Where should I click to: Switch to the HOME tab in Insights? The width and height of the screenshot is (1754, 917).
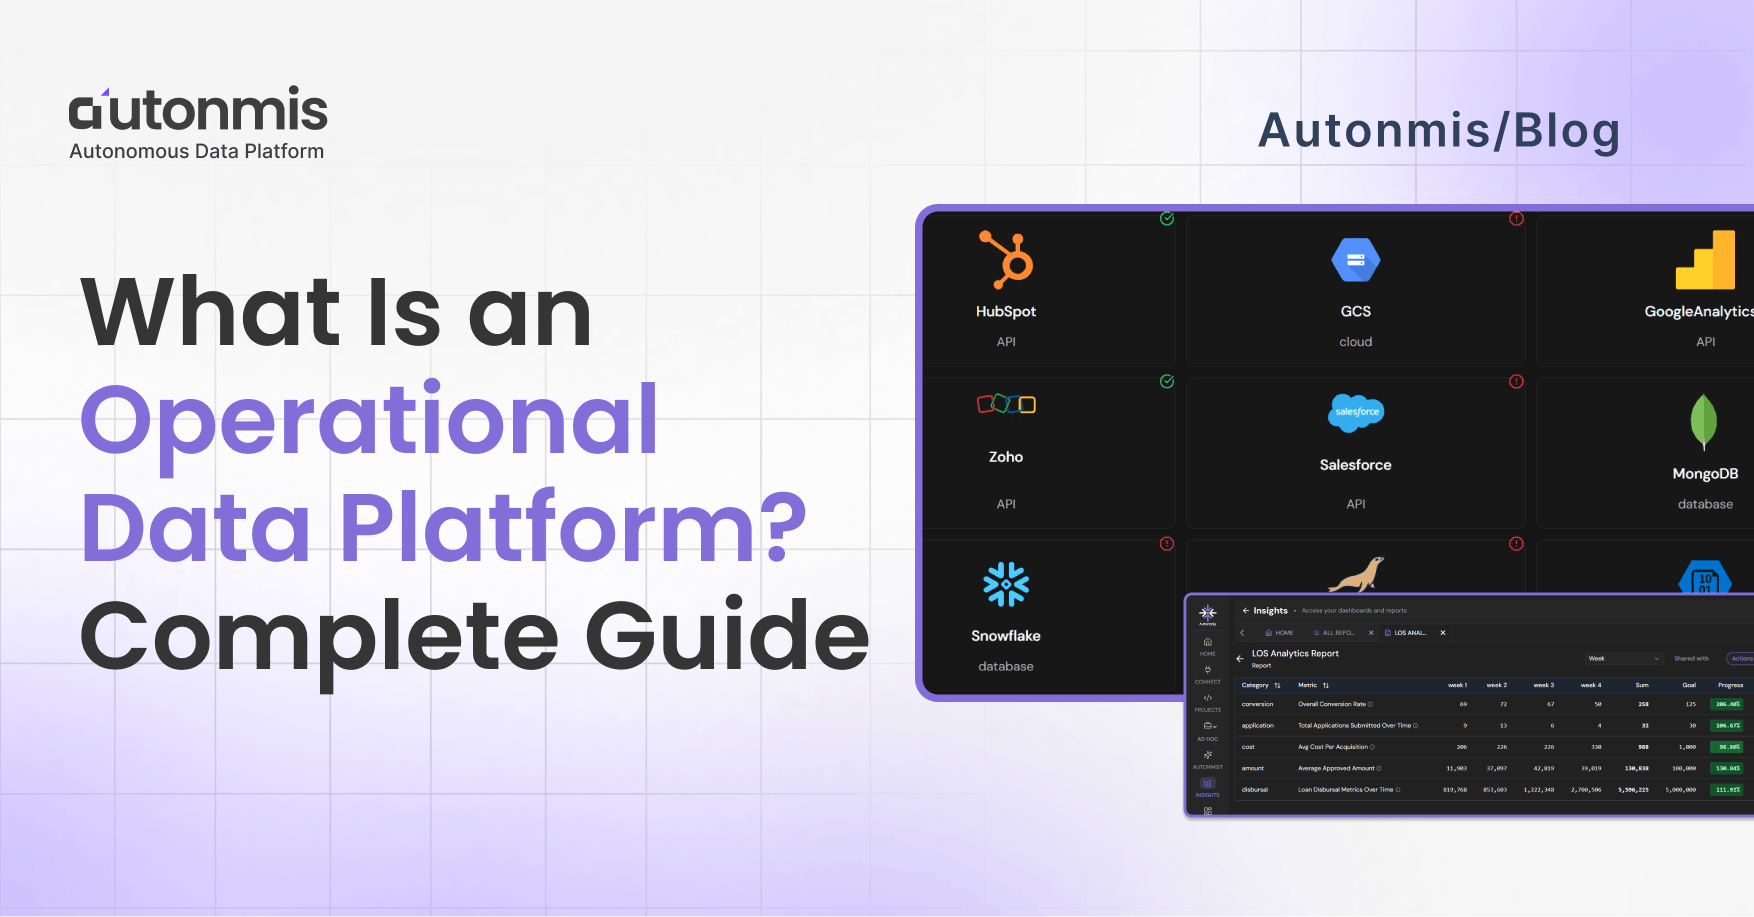[1279, 633]
